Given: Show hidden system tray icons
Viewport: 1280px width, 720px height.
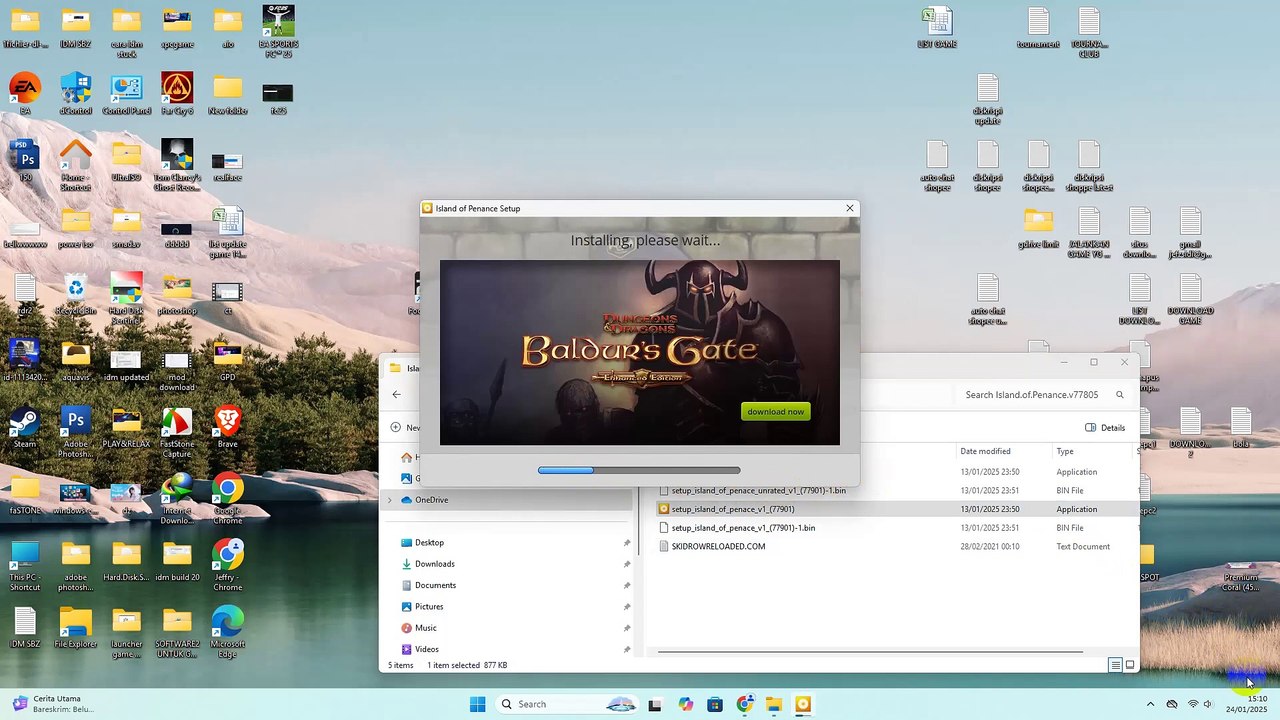Looking at the screenshot, I should tap(1150, 704).
